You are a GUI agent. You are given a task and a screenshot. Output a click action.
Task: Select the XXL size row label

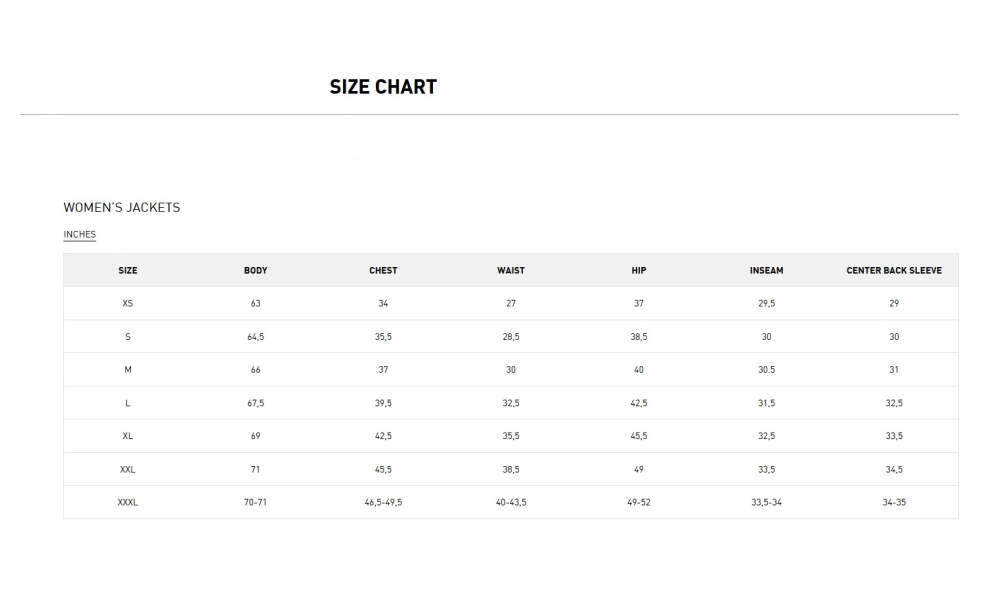128,469
